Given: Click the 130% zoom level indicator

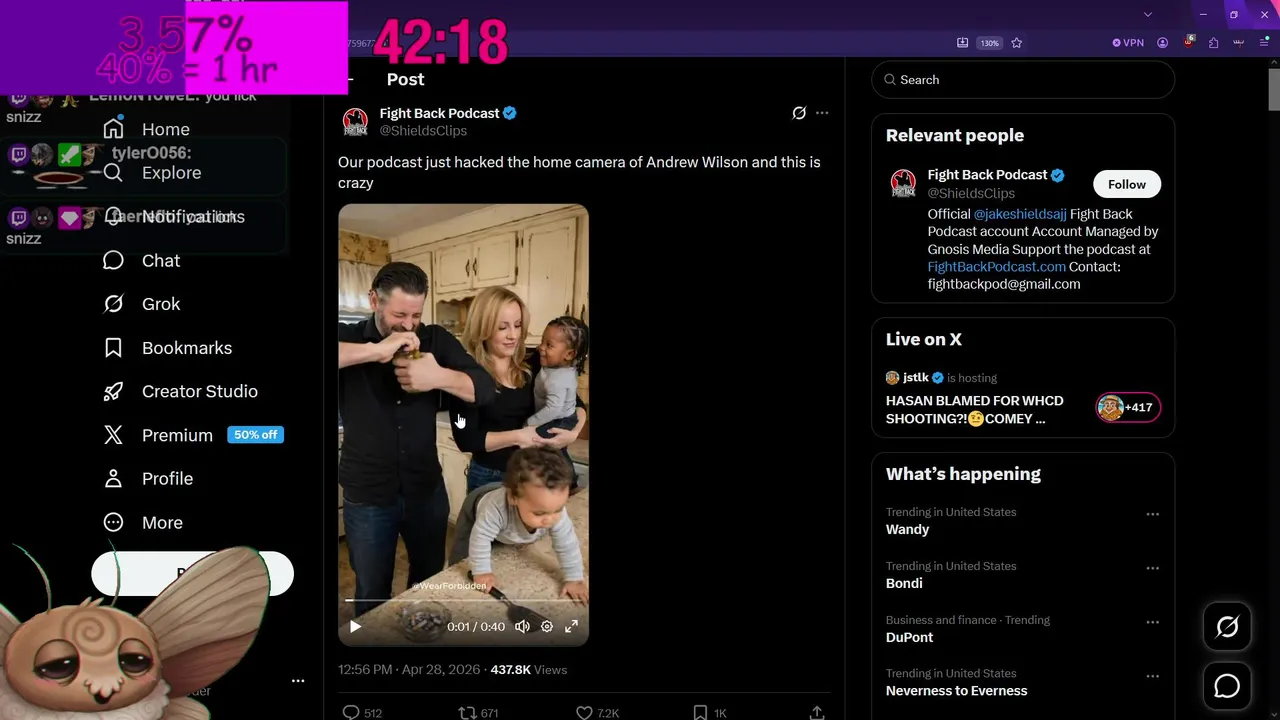Looking at the screenshot, I should click(989, 43).
